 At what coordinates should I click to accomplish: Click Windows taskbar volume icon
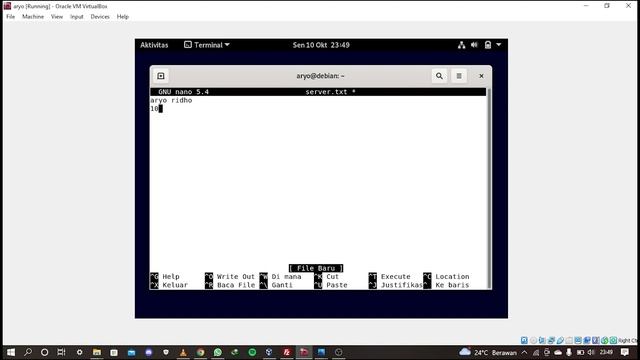pos(591,352)
